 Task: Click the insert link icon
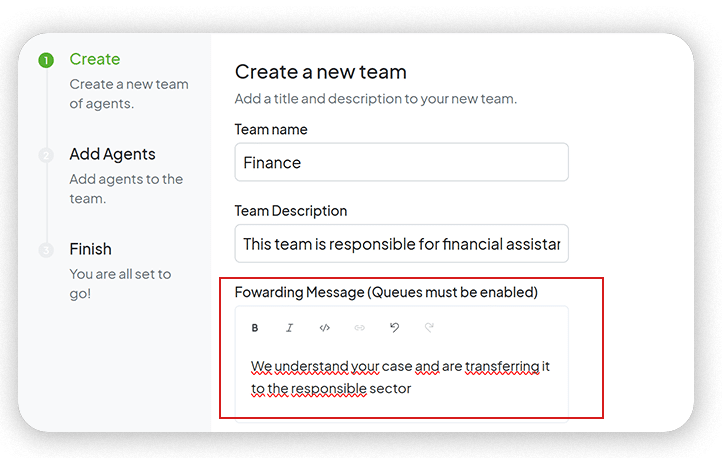pos(360,328)
